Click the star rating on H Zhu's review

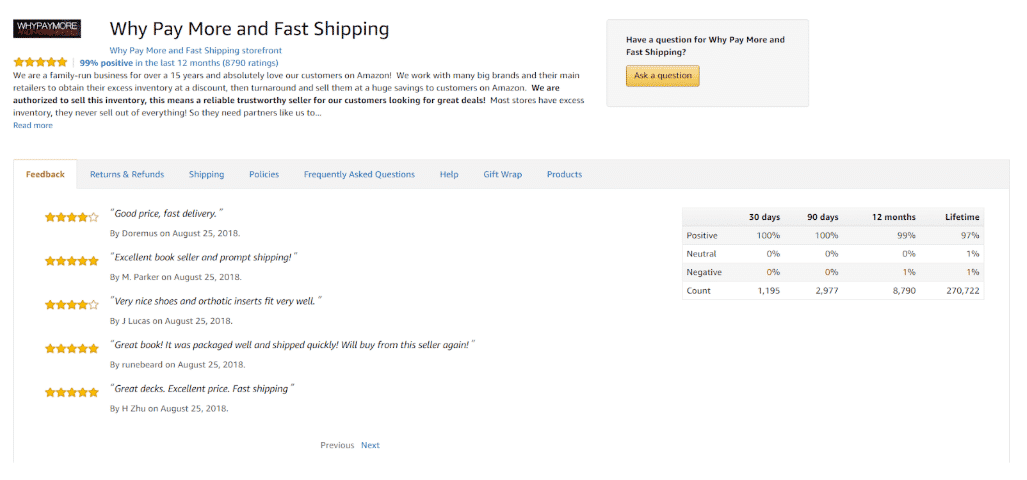[x=71, y=392]
